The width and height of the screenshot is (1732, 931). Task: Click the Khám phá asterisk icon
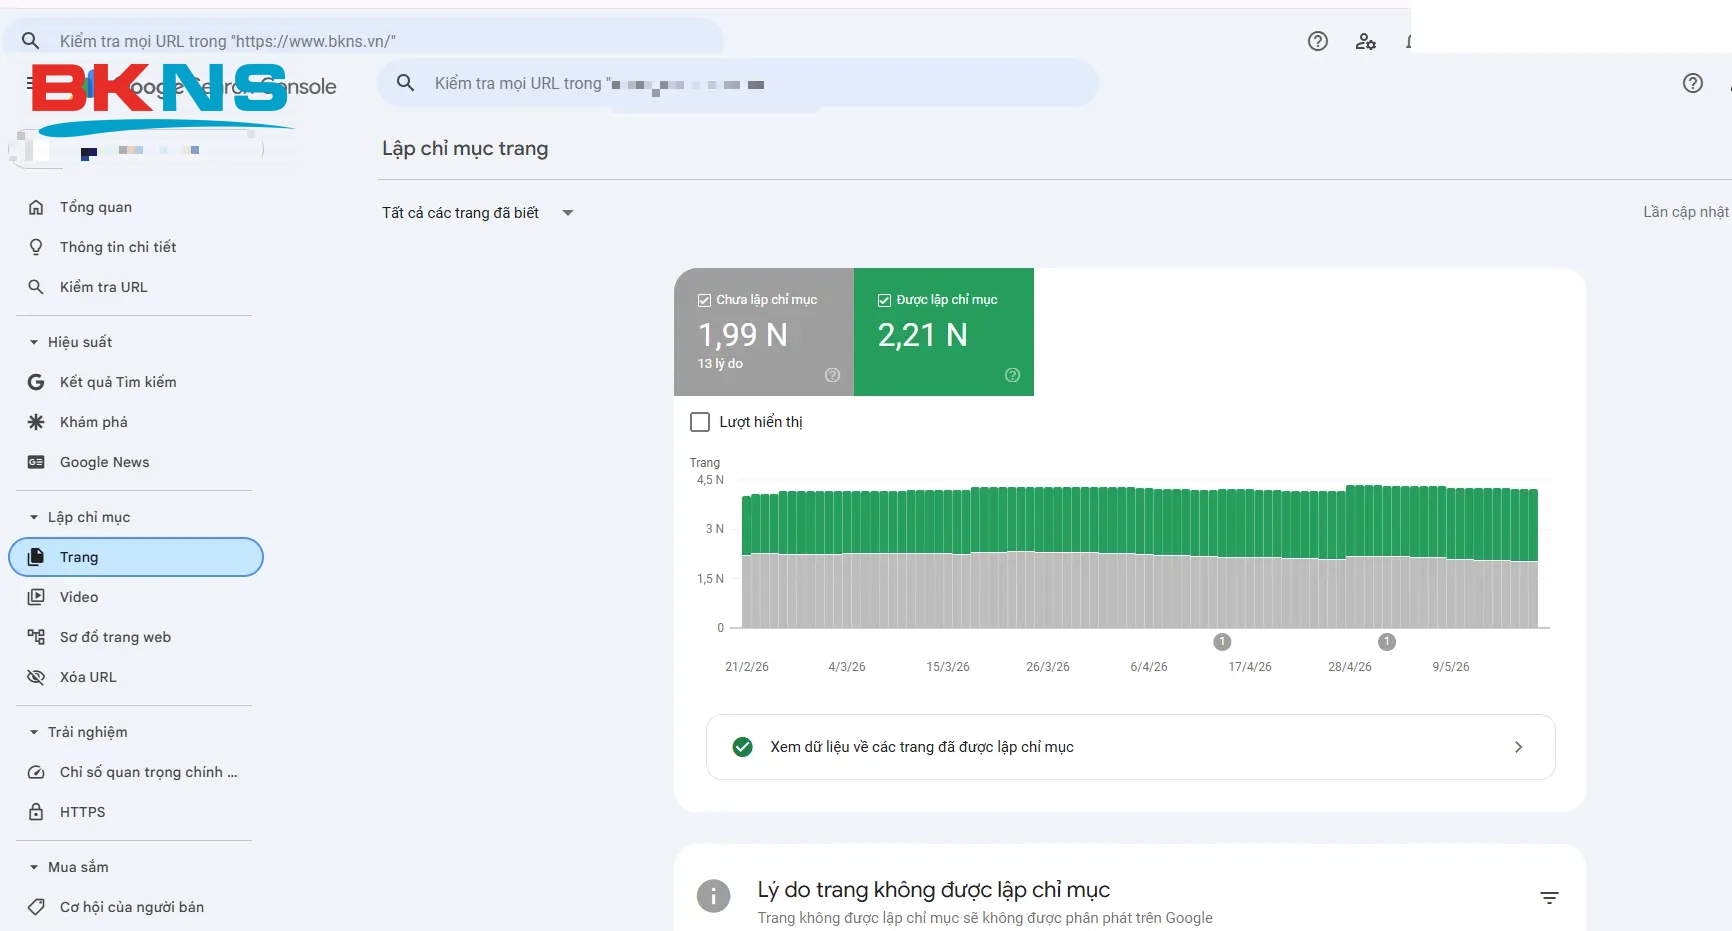tap(36, 422)
